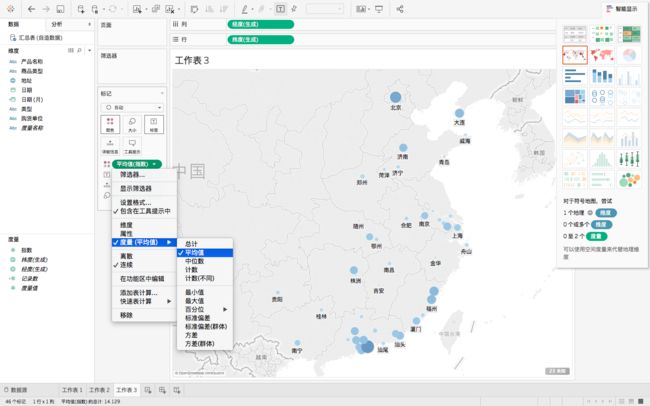Click the duplicate sheet icon
The image size is (650, 406).
(156, 9)
